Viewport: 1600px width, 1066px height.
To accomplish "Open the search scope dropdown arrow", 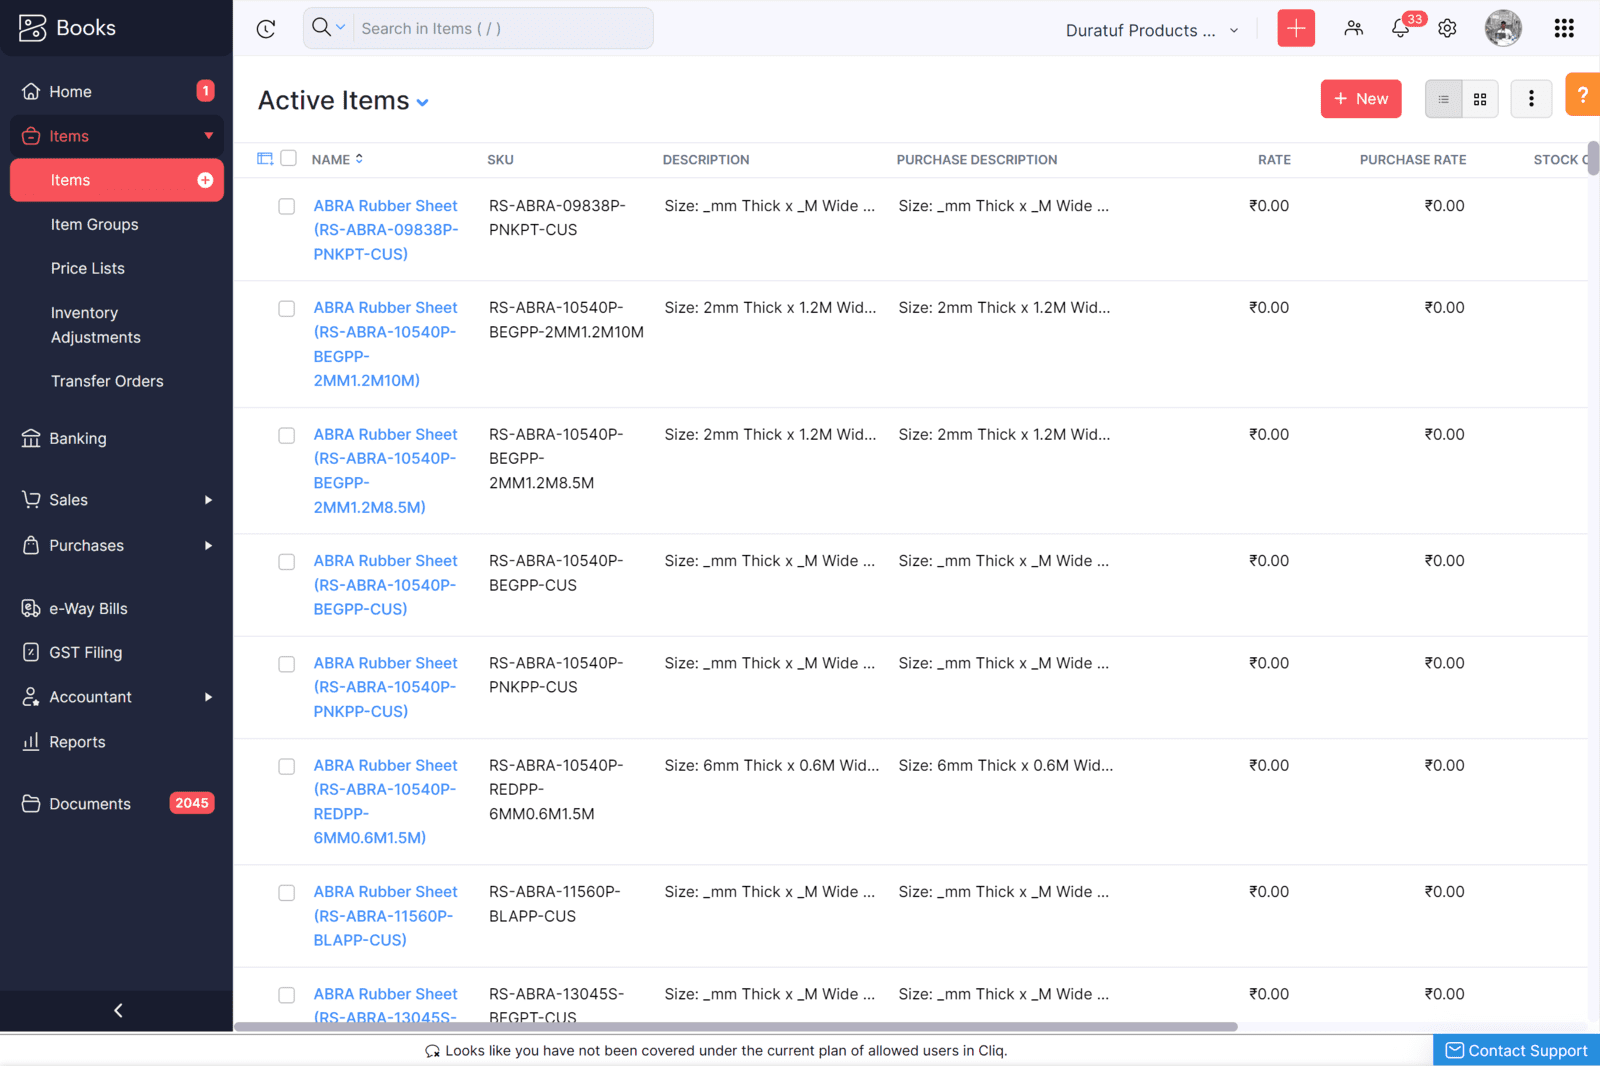I will (x=341, y=27).
